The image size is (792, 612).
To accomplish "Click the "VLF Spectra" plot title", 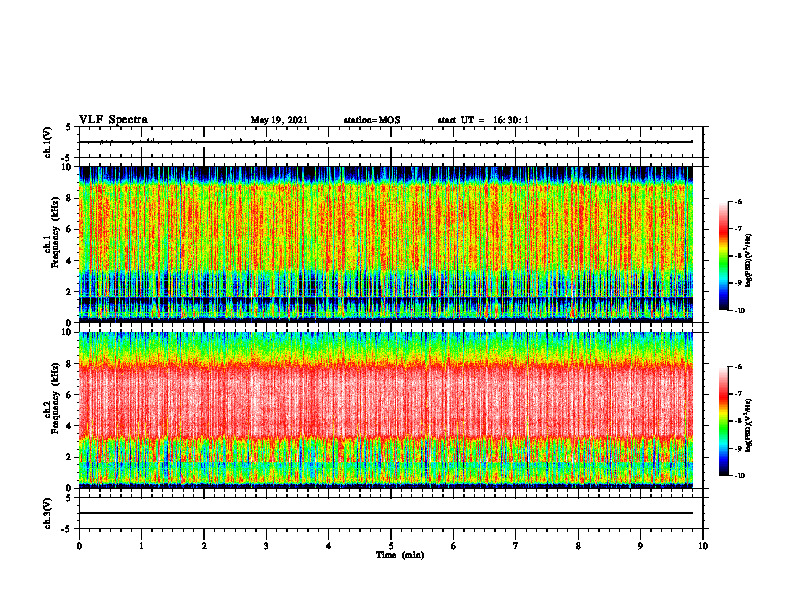I will click(113, 119).
